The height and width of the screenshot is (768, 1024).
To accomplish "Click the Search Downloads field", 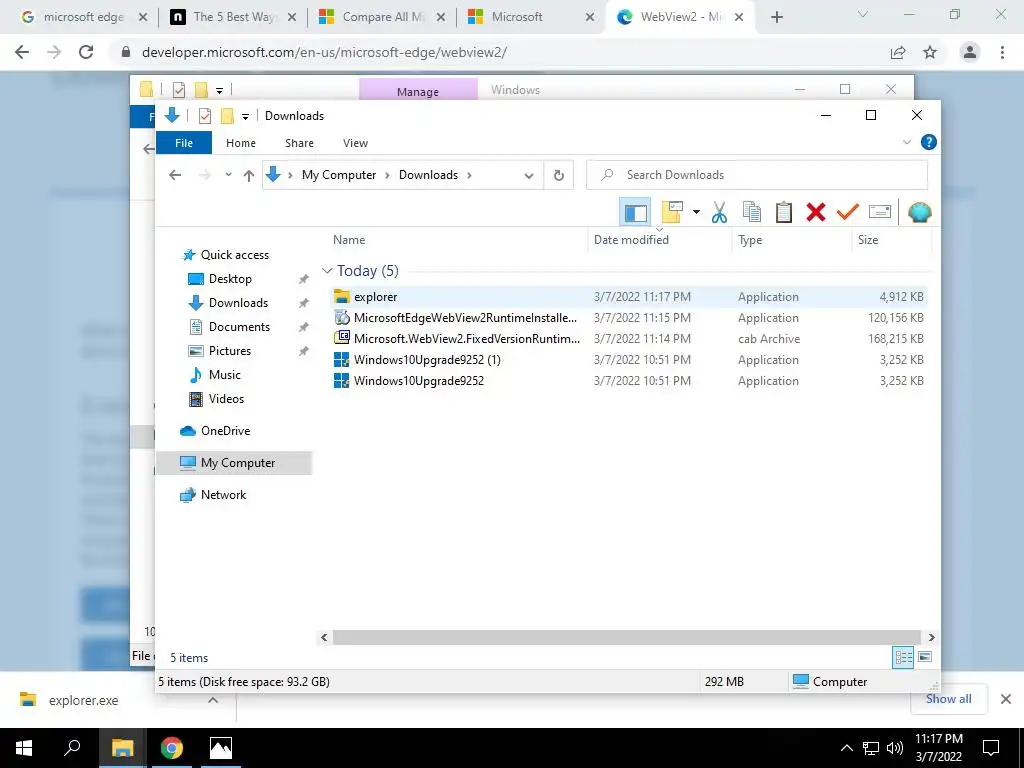I will [757, 175].
